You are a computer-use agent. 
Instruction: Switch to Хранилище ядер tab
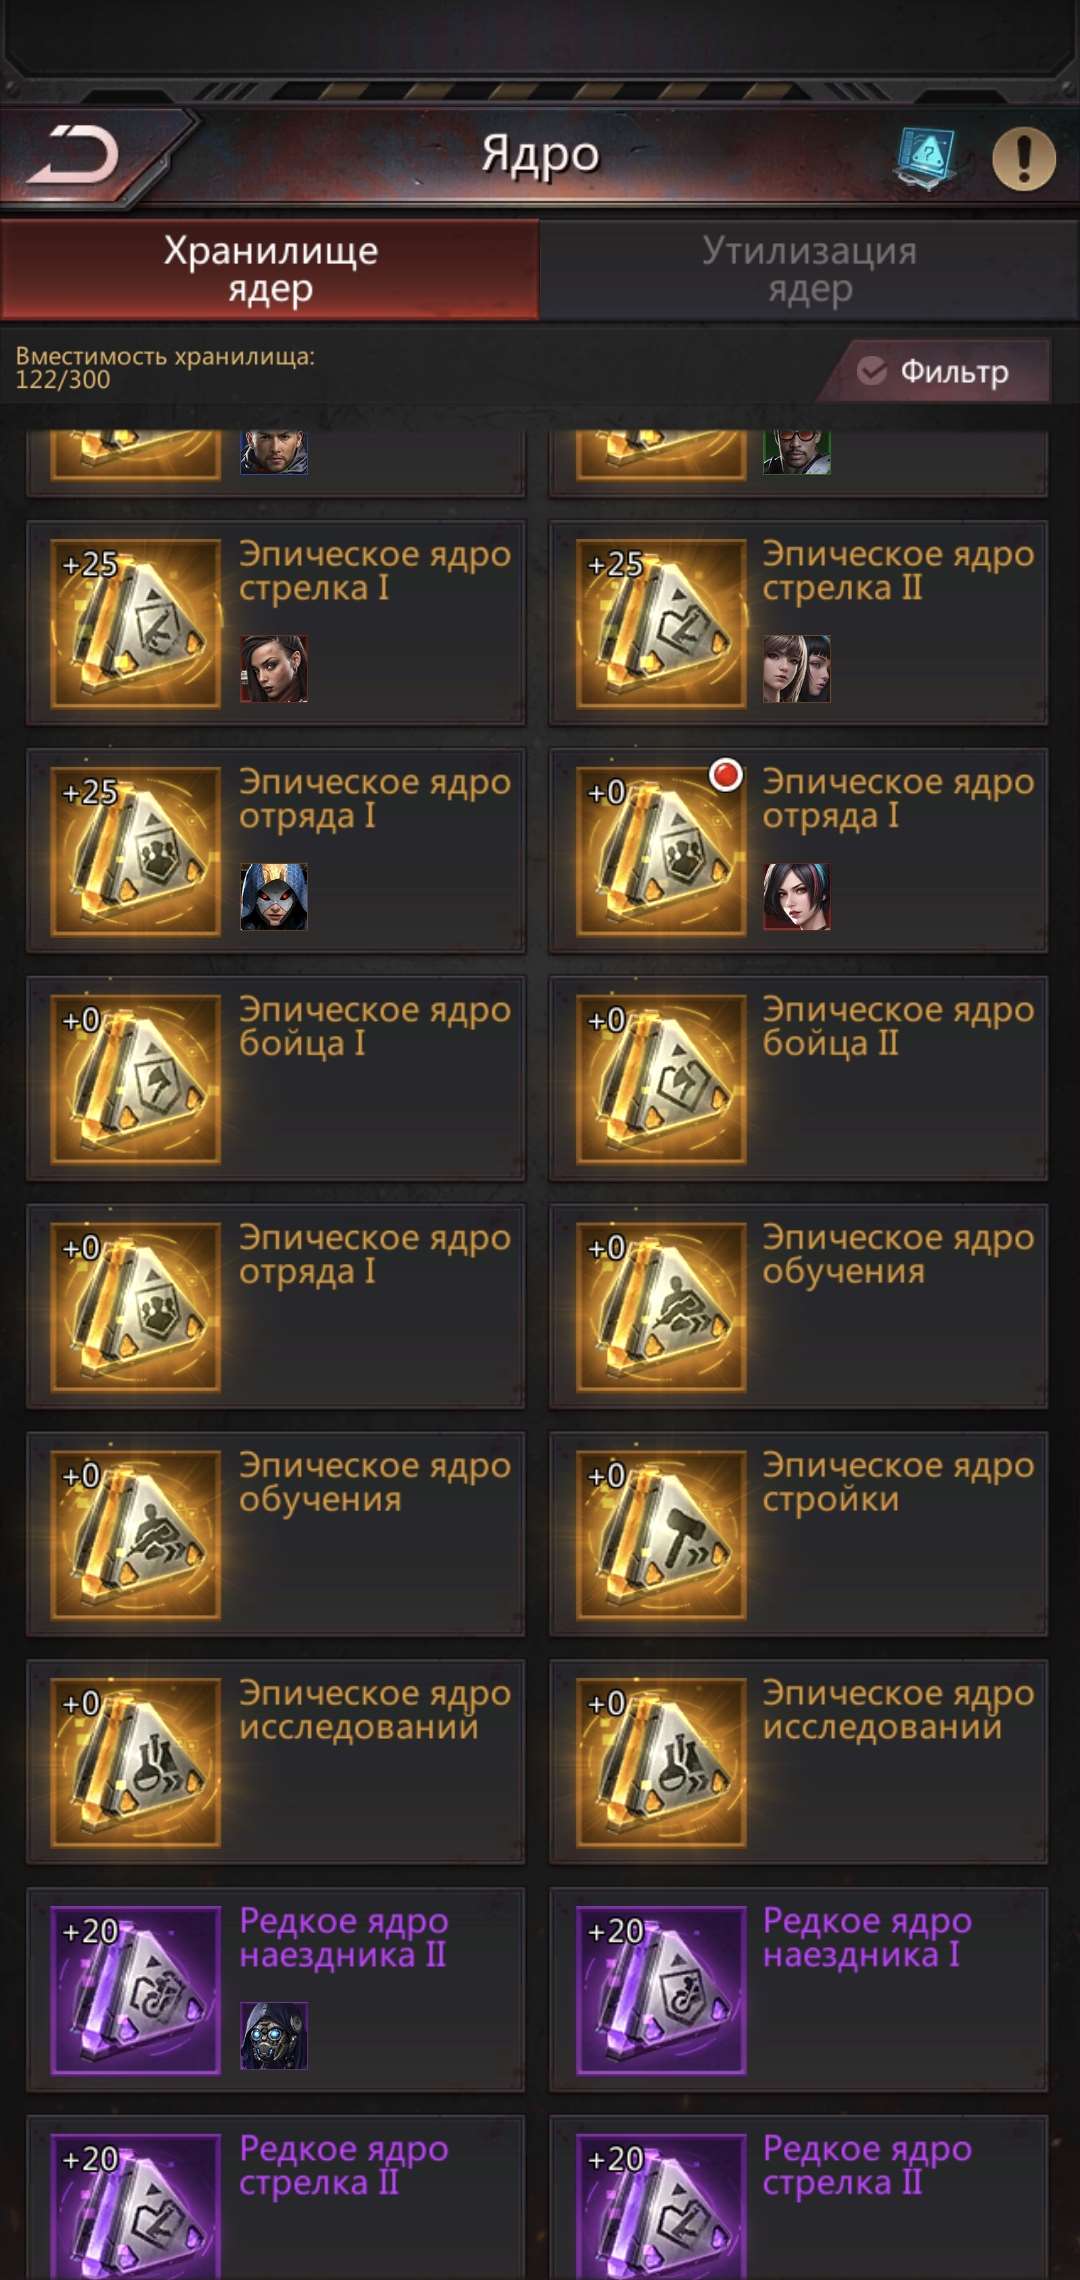(x=270, y=269)
